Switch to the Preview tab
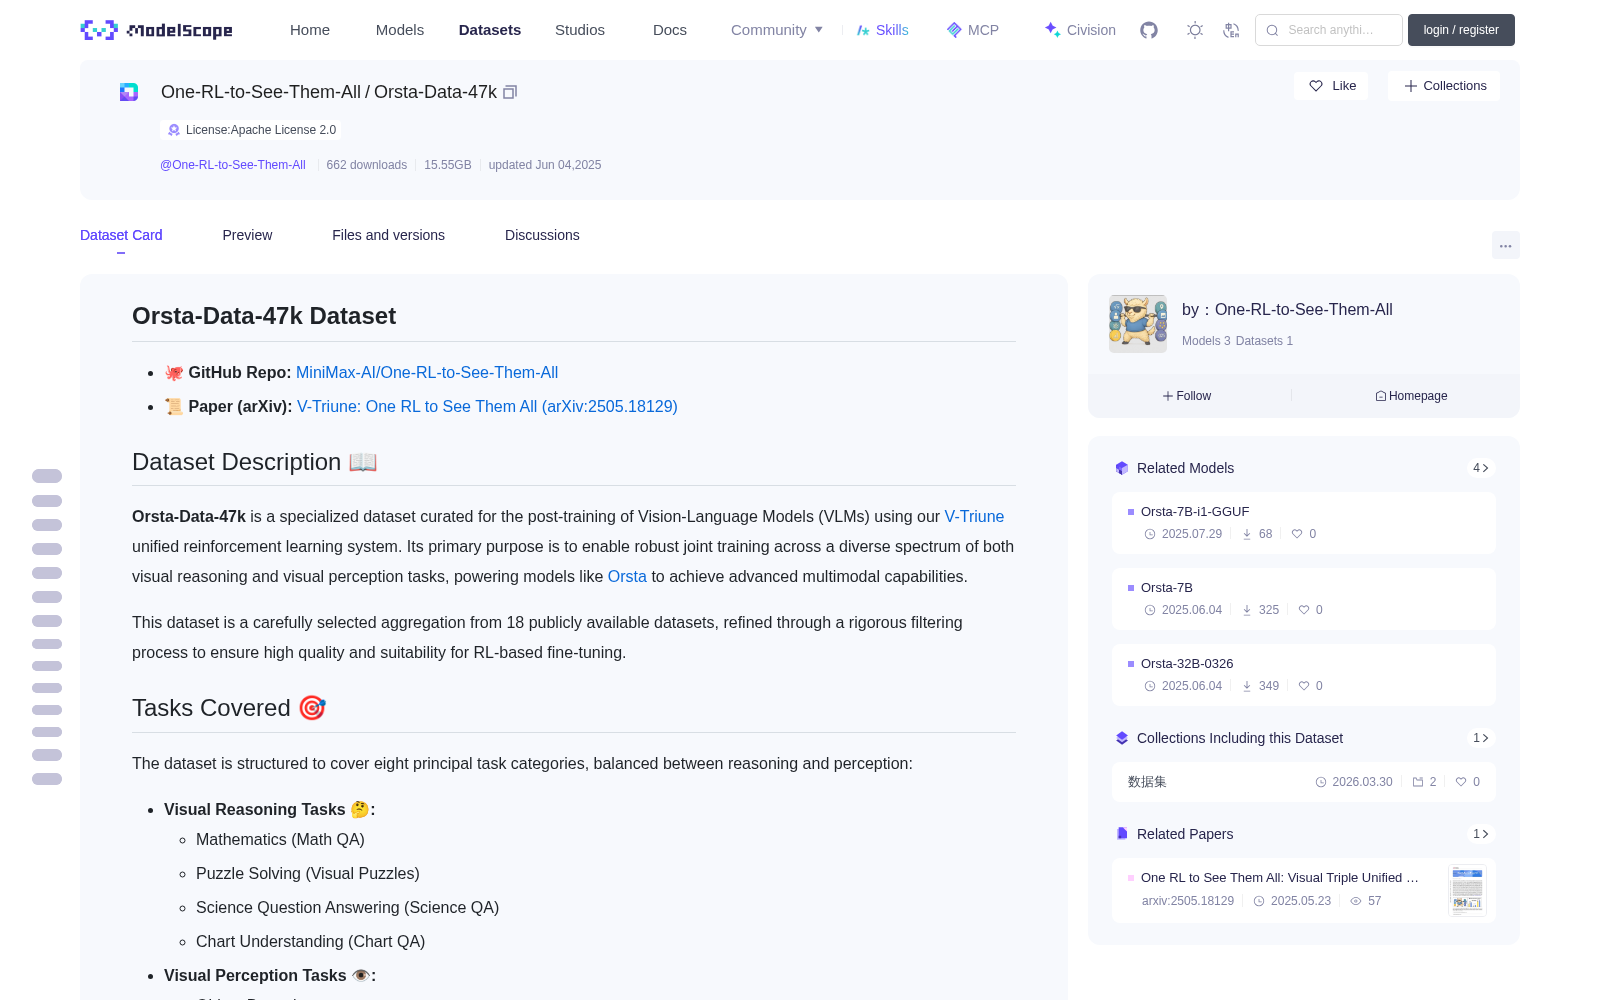The image size is (1600, 1000). 247,235
